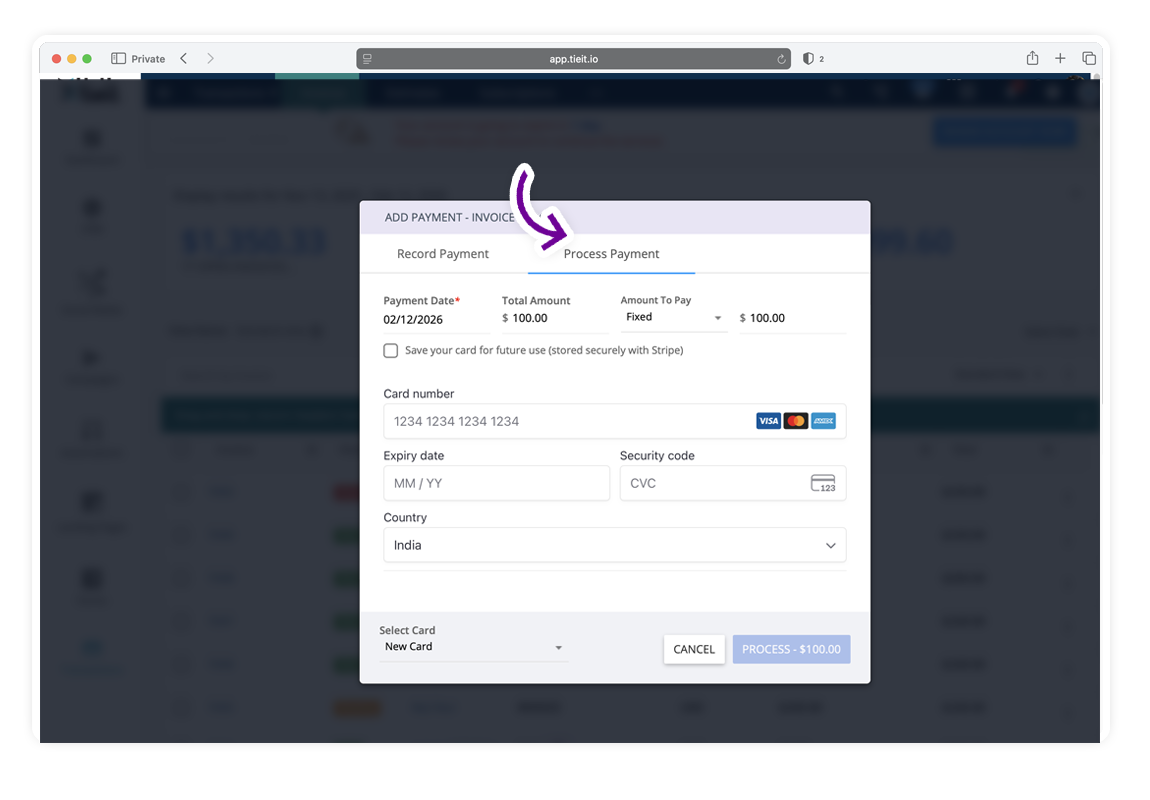The image size is (1150, 800).
Task: Go forward with the Safari forward arrow
Action: (x=210, y=59)
